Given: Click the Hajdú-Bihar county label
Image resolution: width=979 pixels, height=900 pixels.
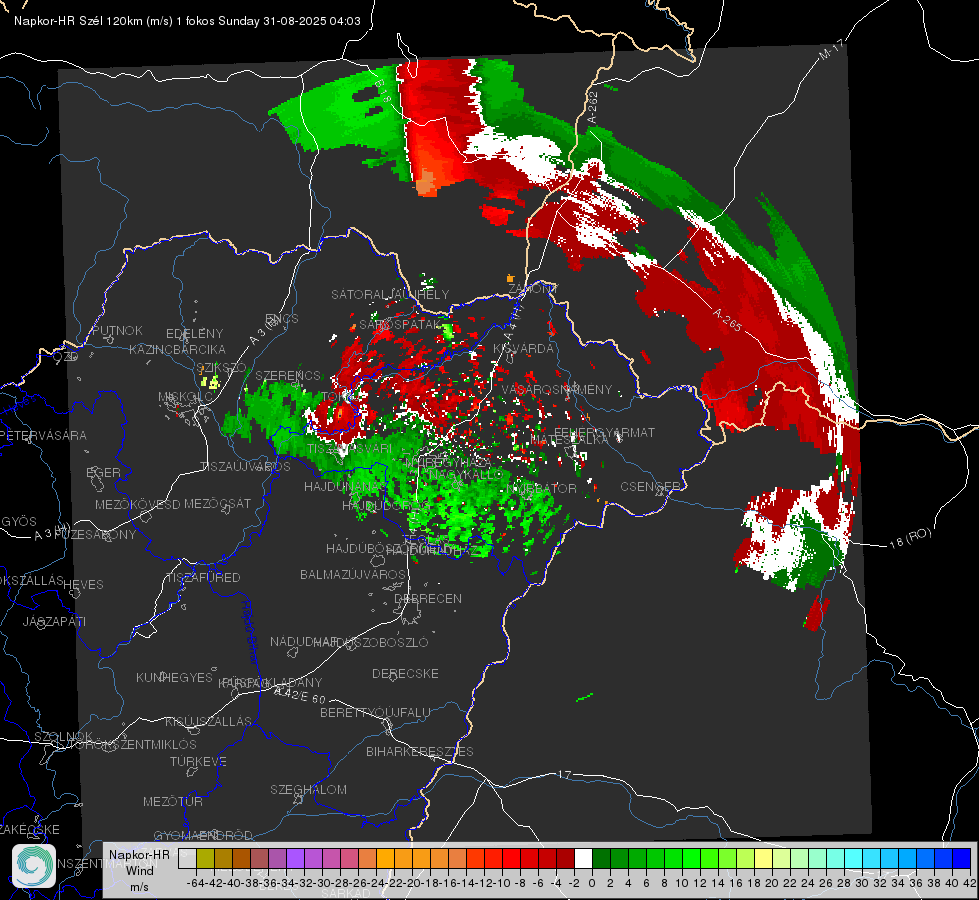Looking at the screenshot, I should click(x=249, y=632).
